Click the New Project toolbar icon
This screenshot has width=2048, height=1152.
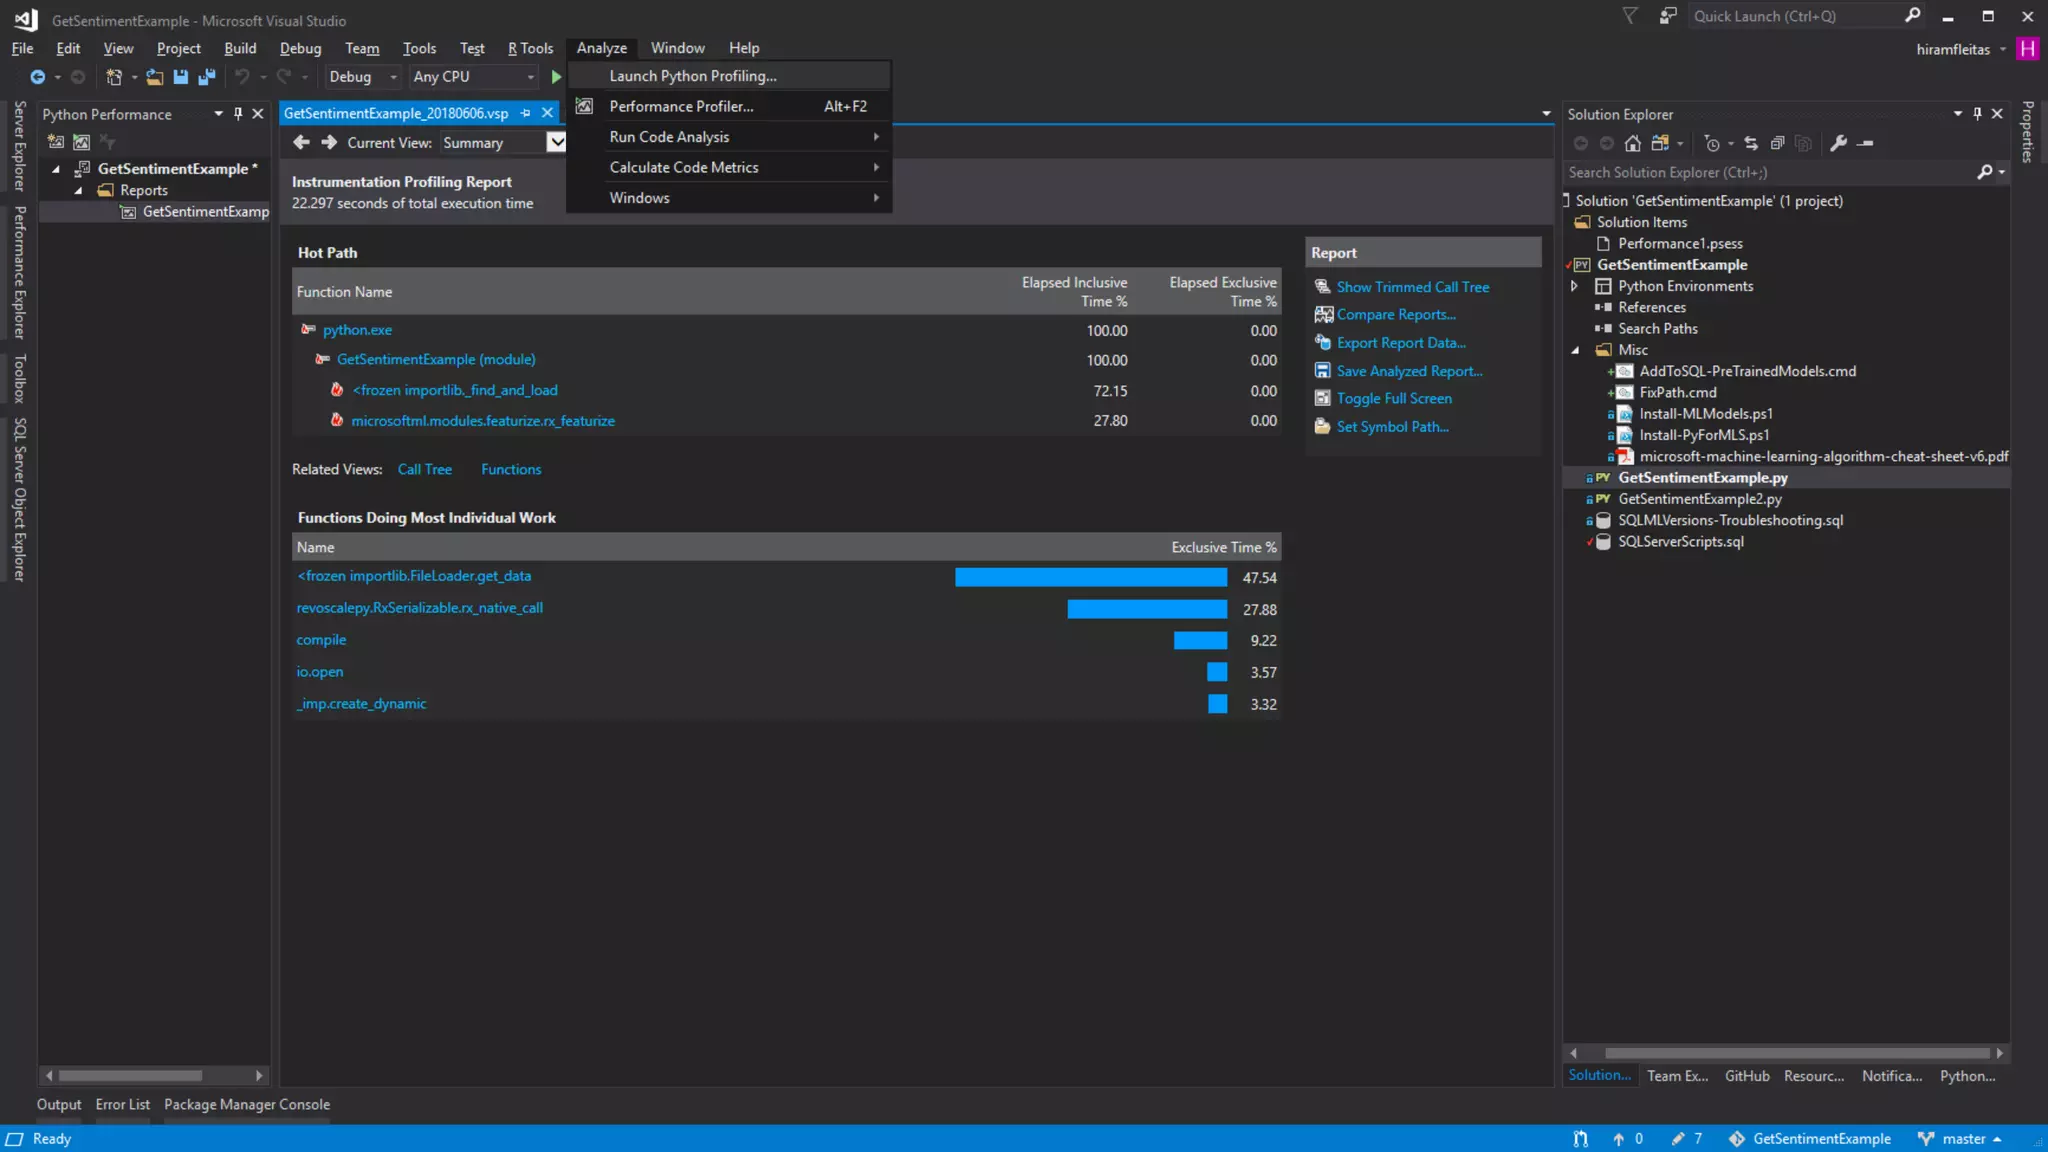114,77
